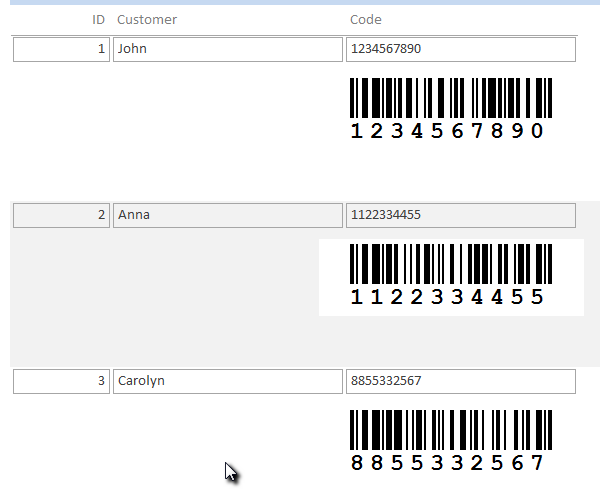The height and width of the screenshot is (495, 600).
Task: Select the barcode image for 1122334455
Action: coord(451,277)
